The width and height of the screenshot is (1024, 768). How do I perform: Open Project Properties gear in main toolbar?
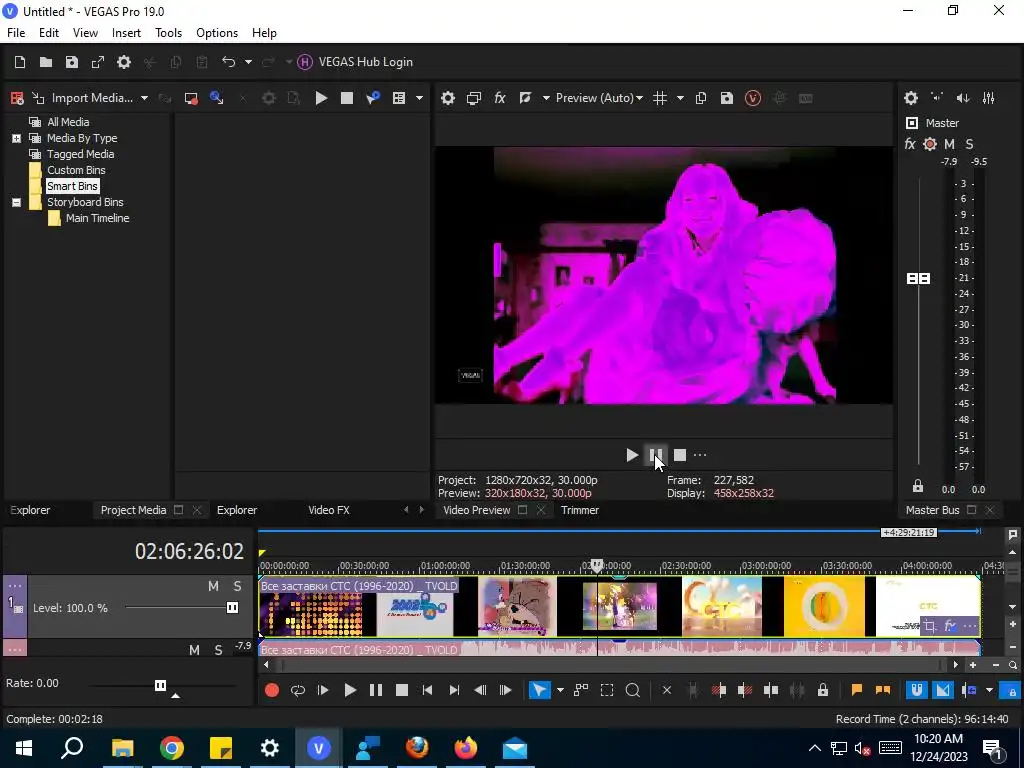[123, 62]
